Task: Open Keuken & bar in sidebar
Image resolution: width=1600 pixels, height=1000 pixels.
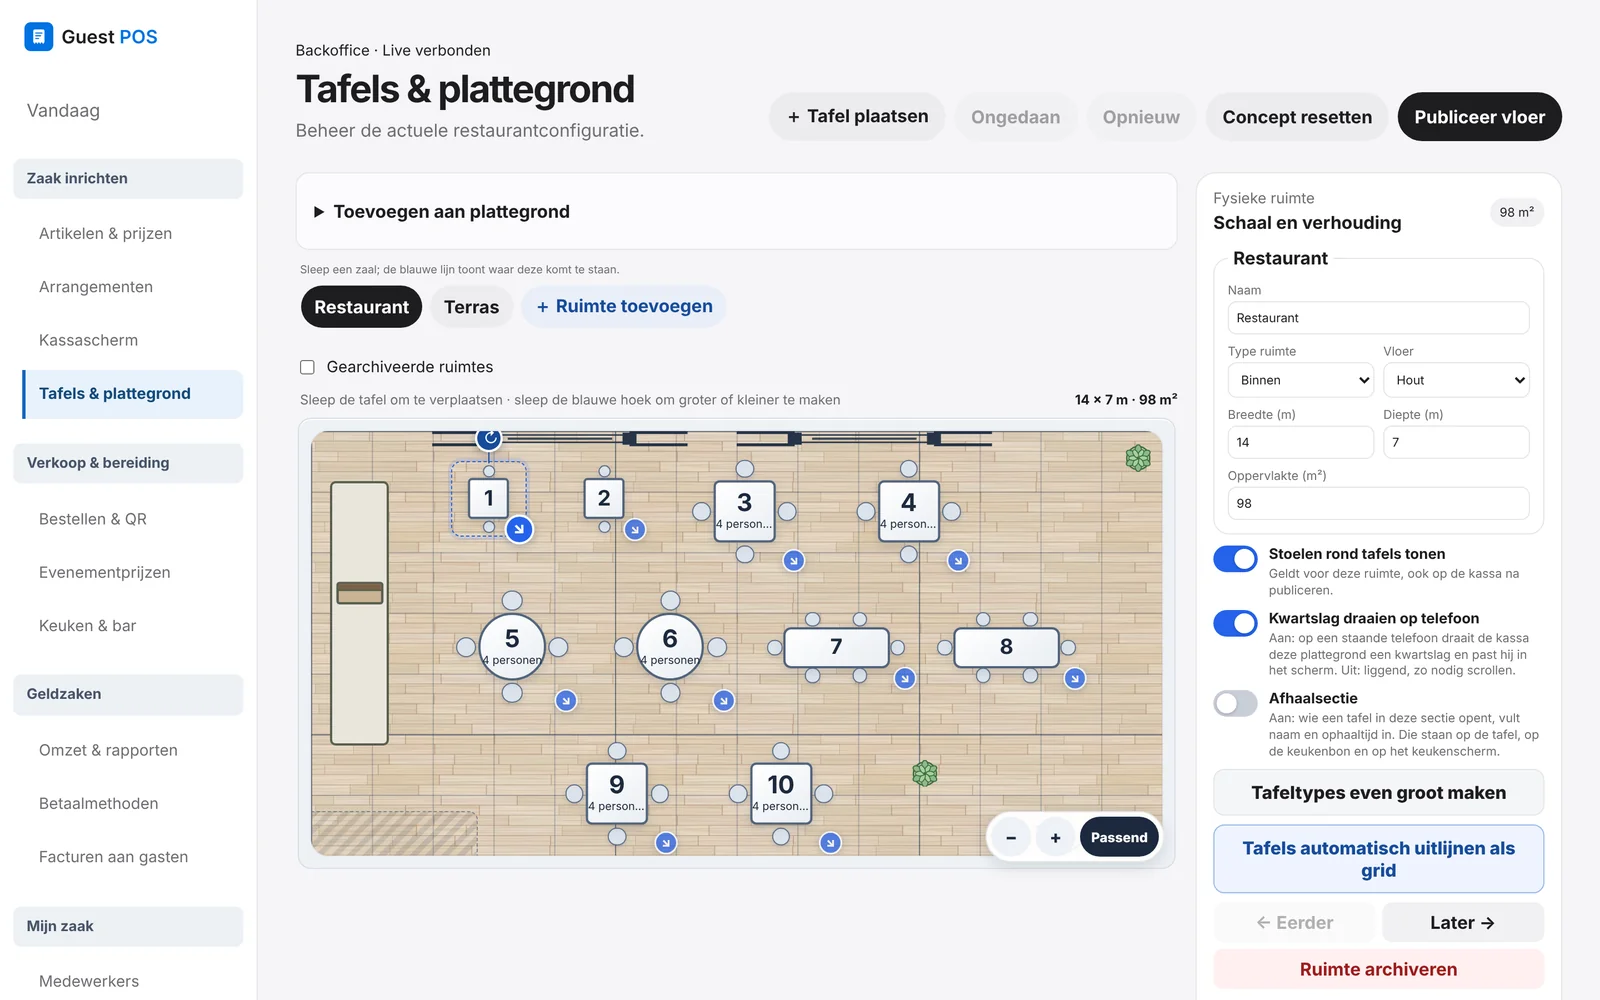Action: 87,626
